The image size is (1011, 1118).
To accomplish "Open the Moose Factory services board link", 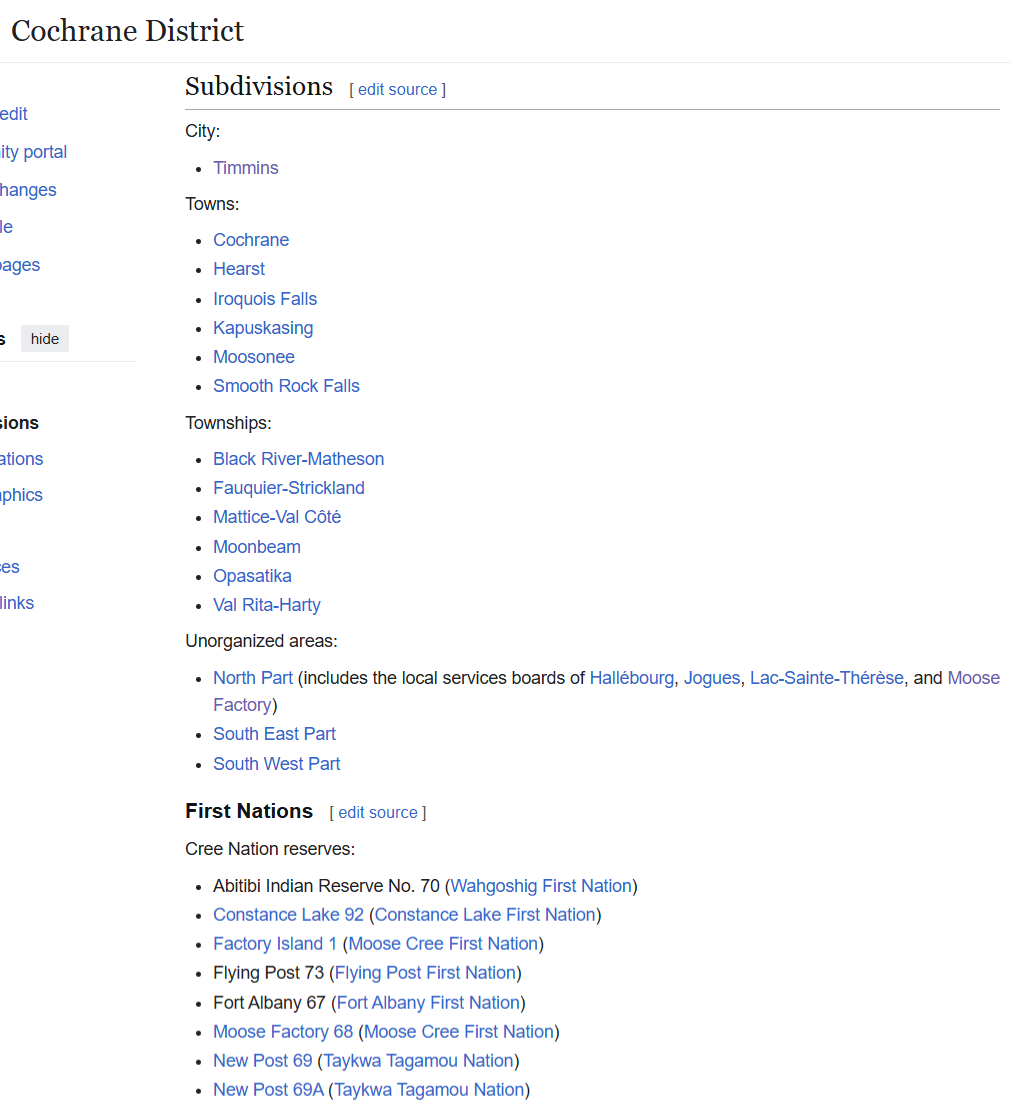I will (973, 677).
